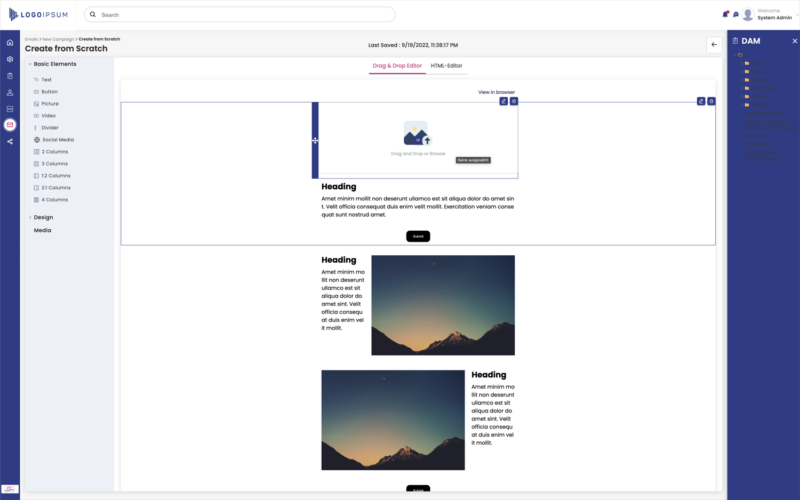Close the DAM panel
The height and width of the screenshot is (500, 800).
coord(795,41)
